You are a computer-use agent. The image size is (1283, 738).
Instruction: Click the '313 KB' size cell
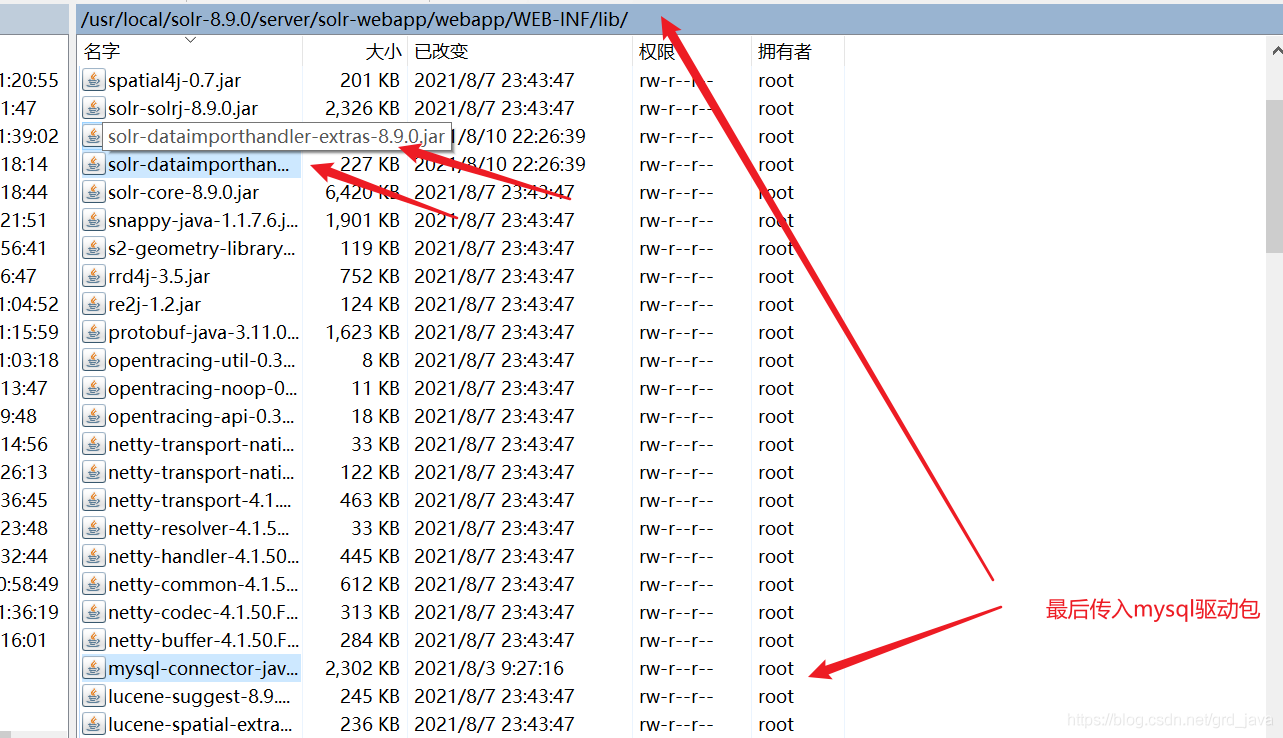370,612
